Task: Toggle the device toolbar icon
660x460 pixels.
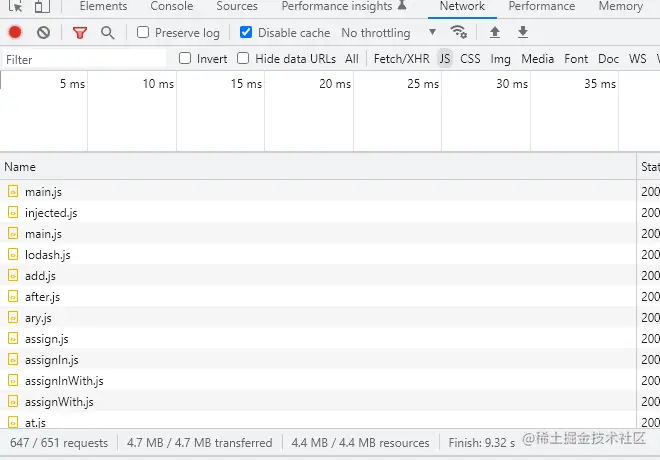Action: tap(42, 6)
